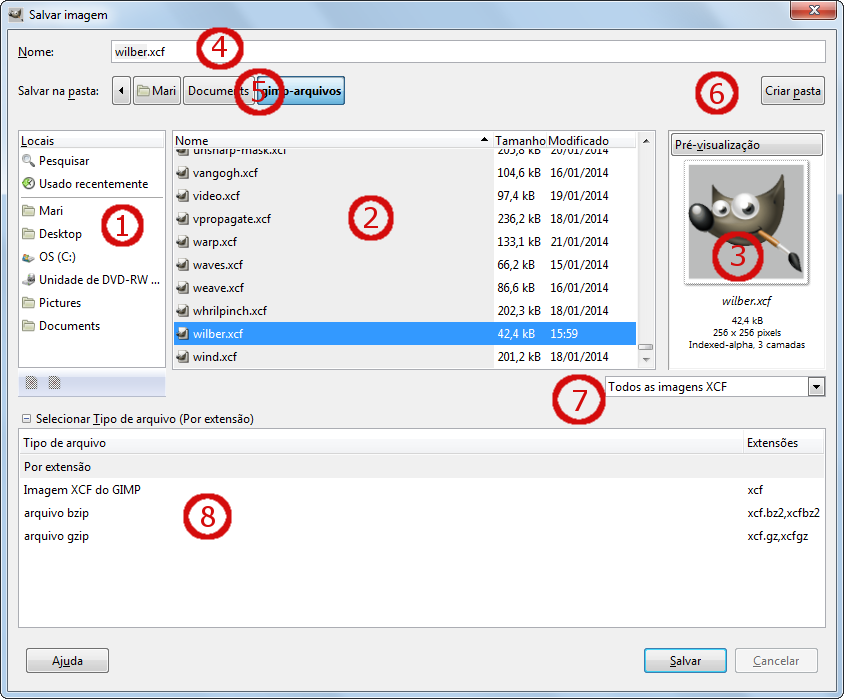Viewport: 844px width, 699px height.
Task: Collapse the Selecionar Tipo de arquivo expander
Action: [26, 418]
